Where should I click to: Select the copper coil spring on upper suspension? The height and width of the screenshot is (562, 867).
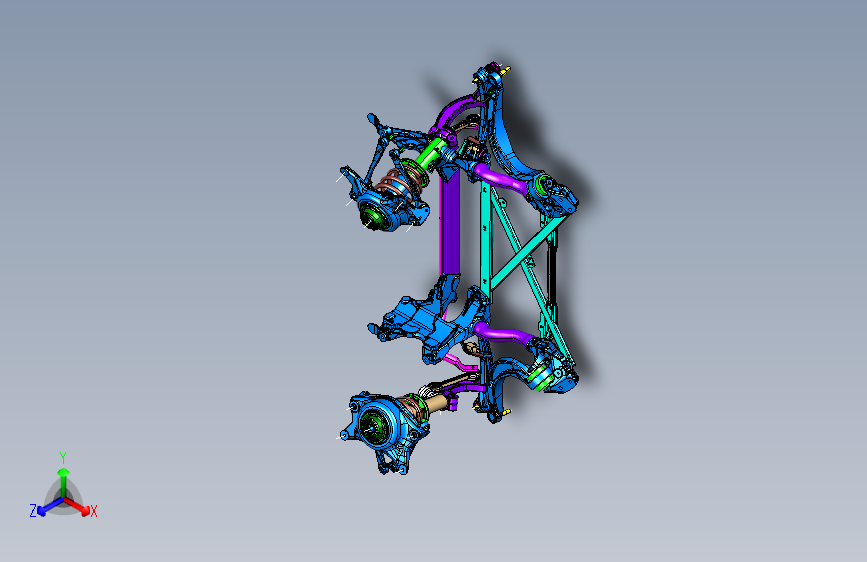396,184
